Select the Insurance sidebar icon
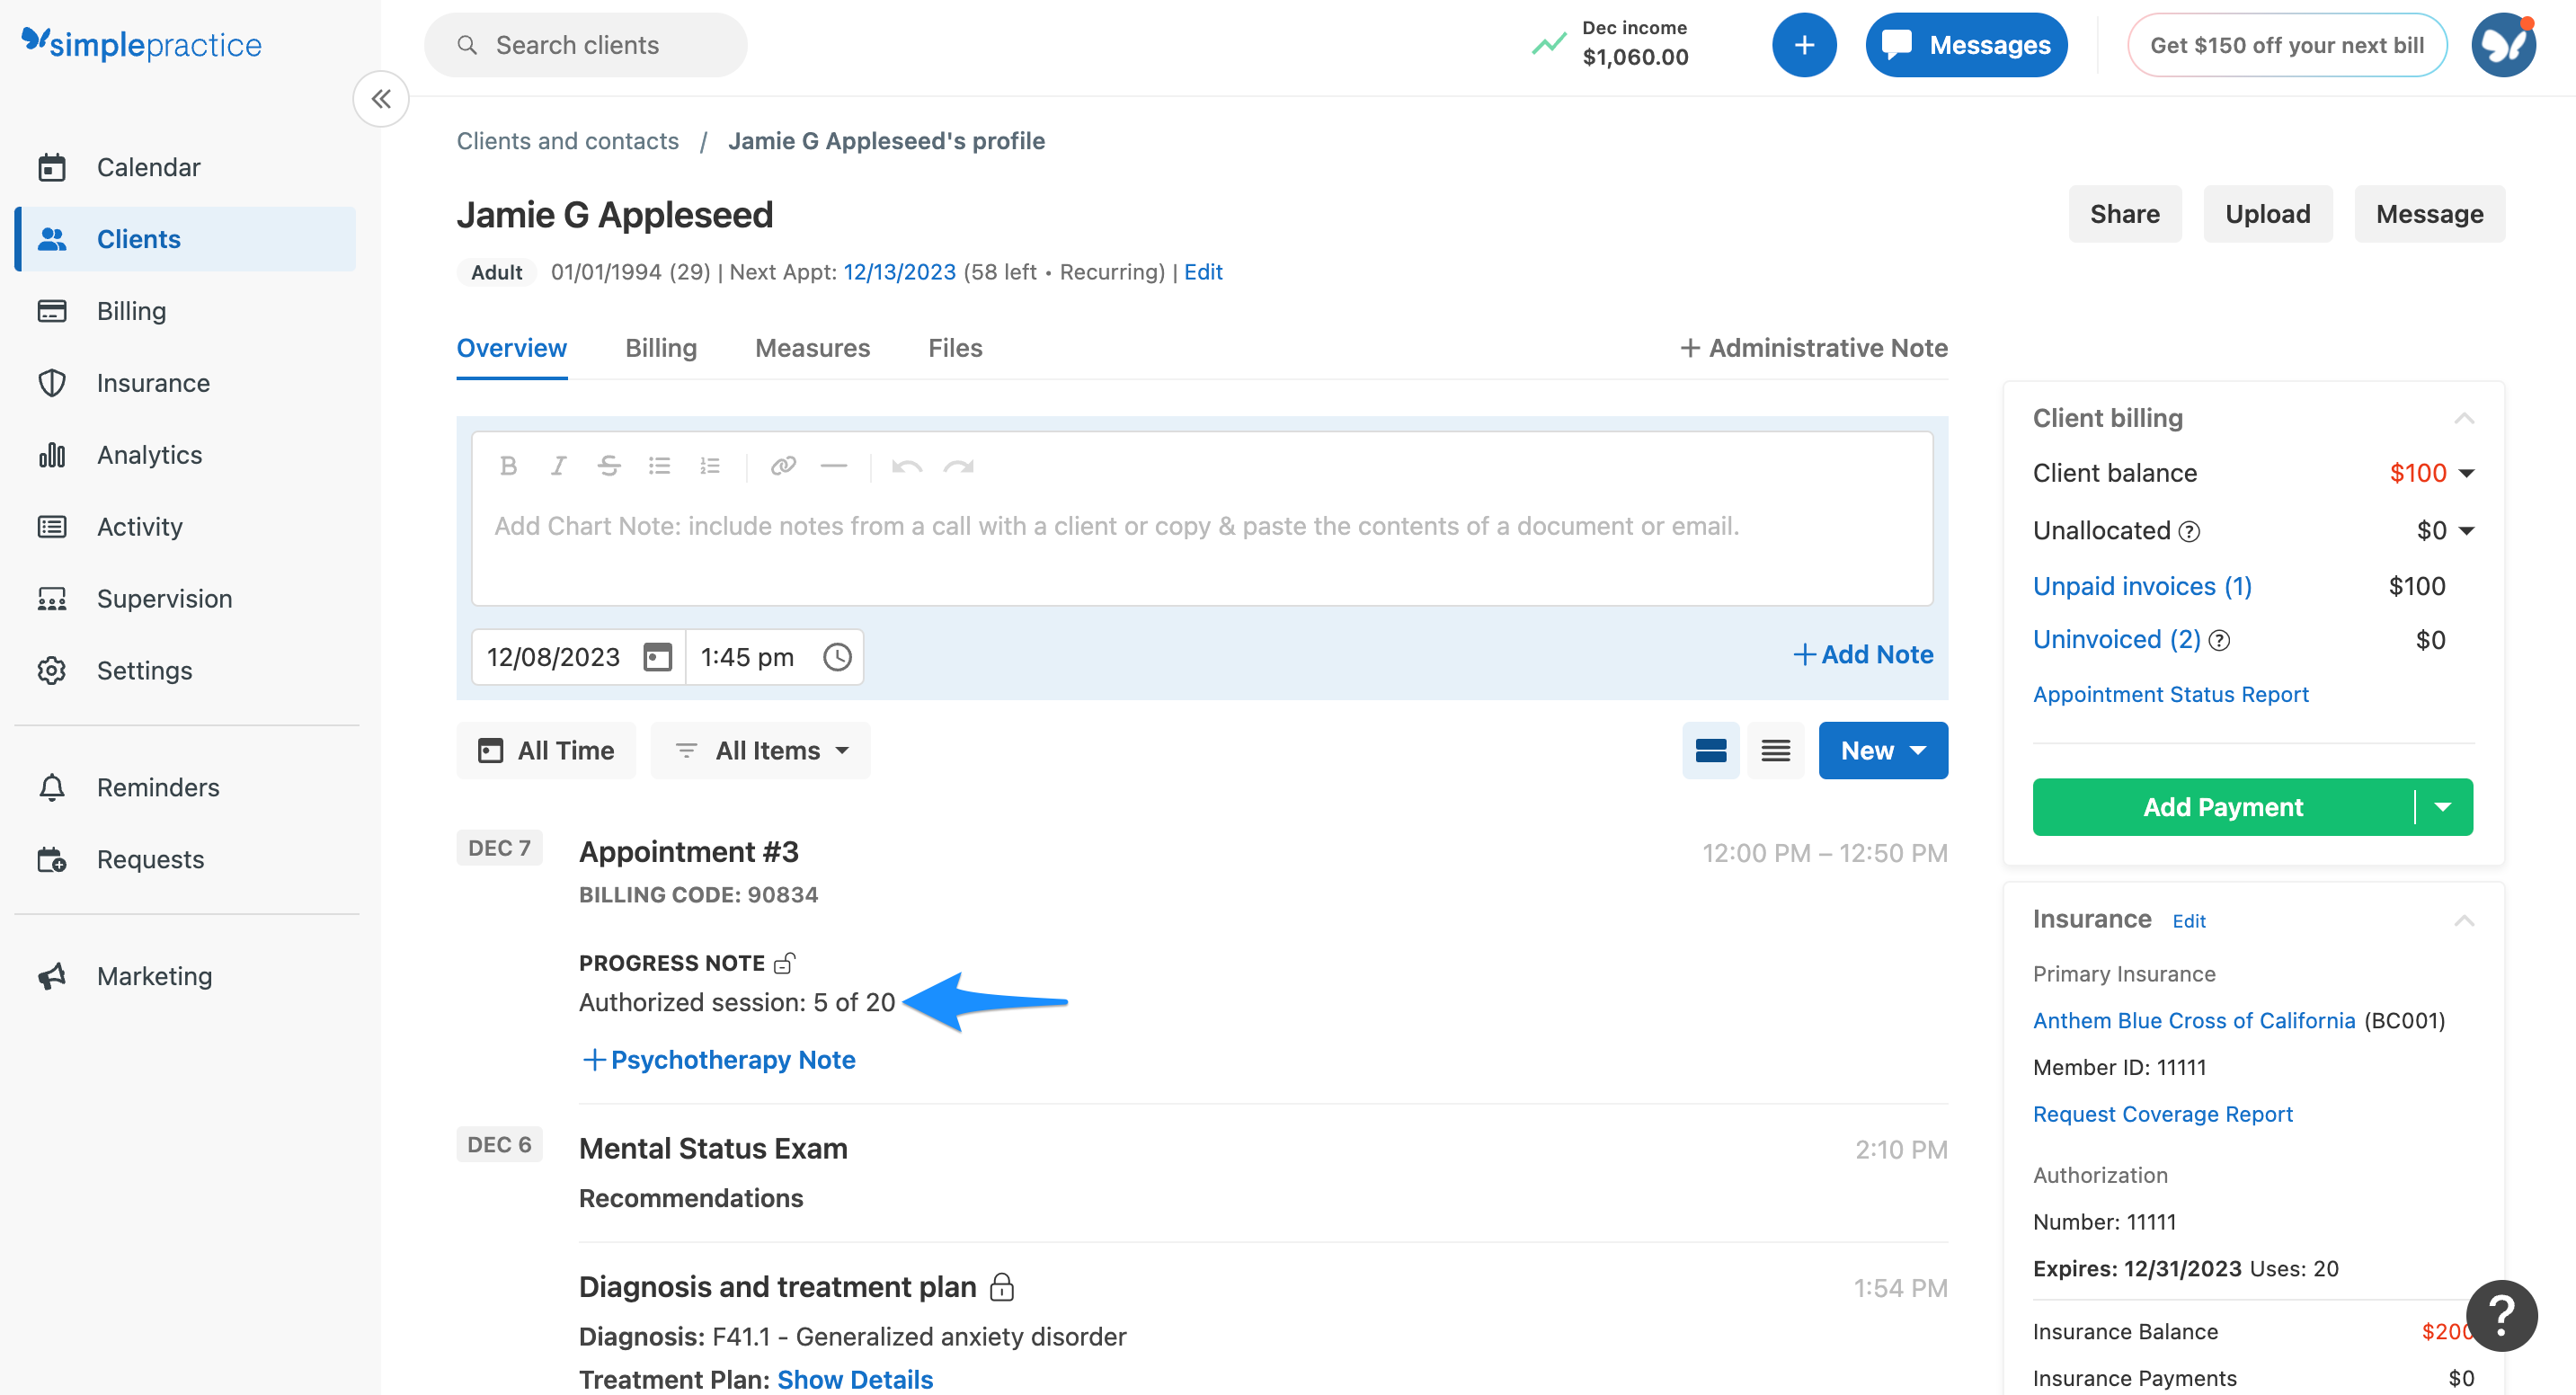This screenshot has width=2576, height=1395. pyautogui.click(x=52, y=382)
